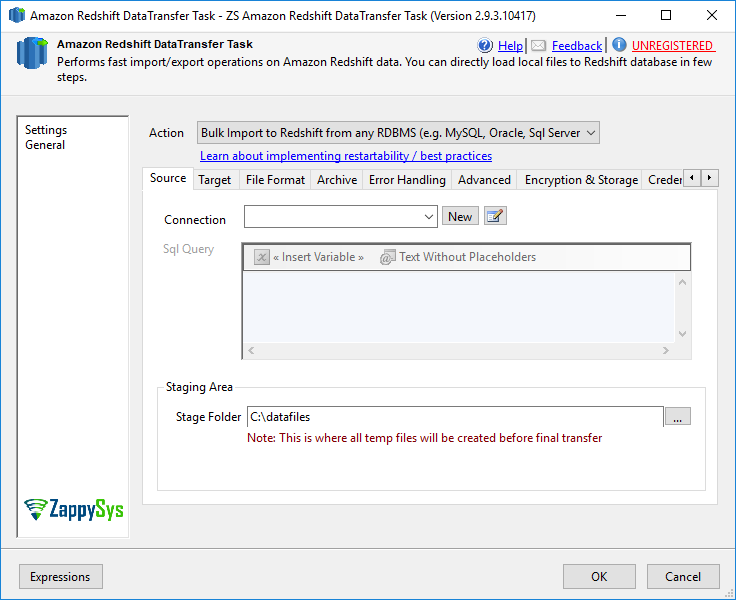The width and height of the screenshot is (736, 600).
Task: Close the DataTransfer Task dialog
Action: (712, 15)
